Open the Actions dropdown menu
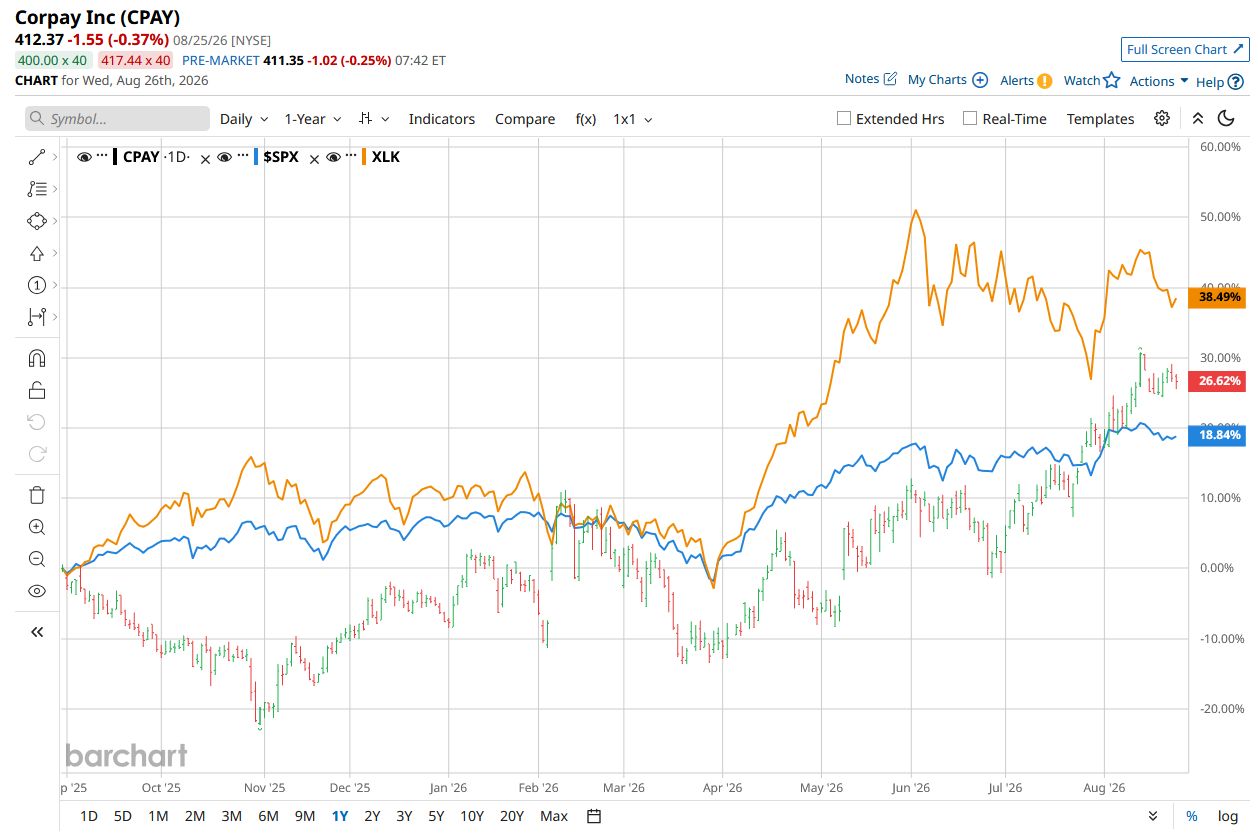Viewport: 1258px width, 833px height. [1159, 81]
